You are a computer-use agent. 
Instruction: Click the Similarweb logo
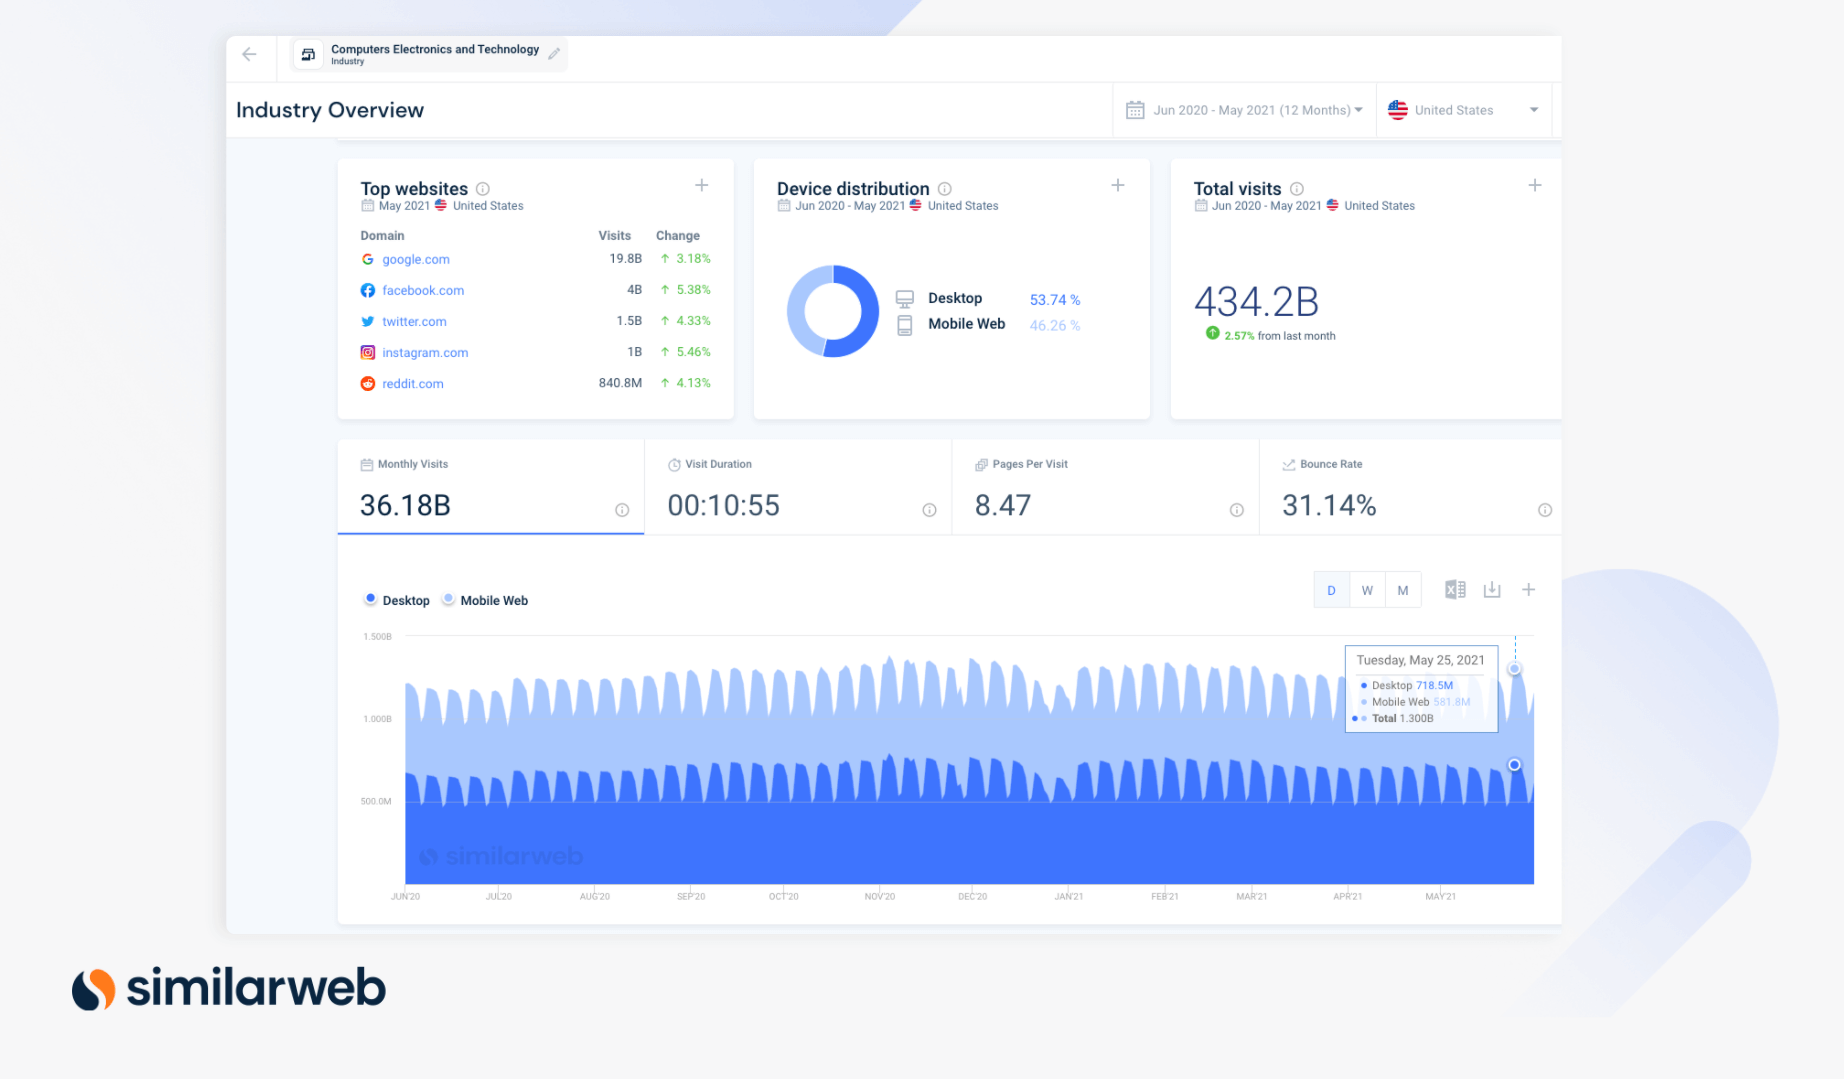229,988
